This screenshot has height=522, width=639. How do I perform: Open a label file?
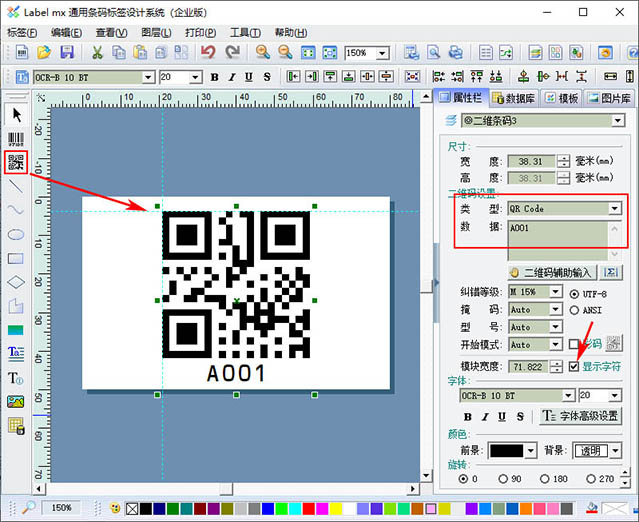(44, 53)
